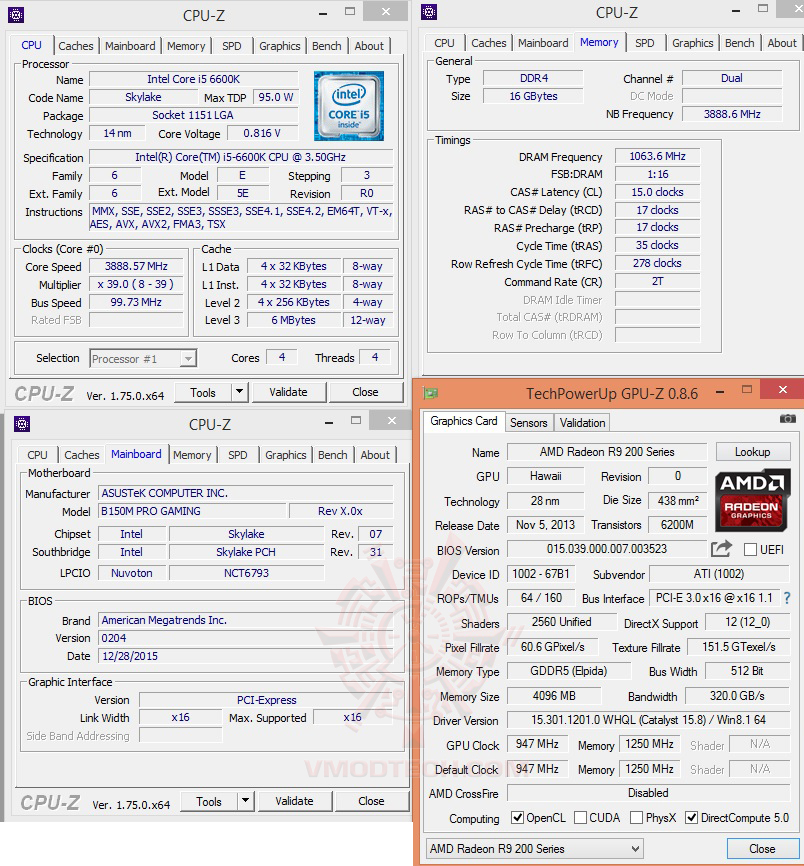Click the processor Name field 'Intel Core i5 6600K'
This screenshot has height=866, width=804.
click(x=193, y=80)
